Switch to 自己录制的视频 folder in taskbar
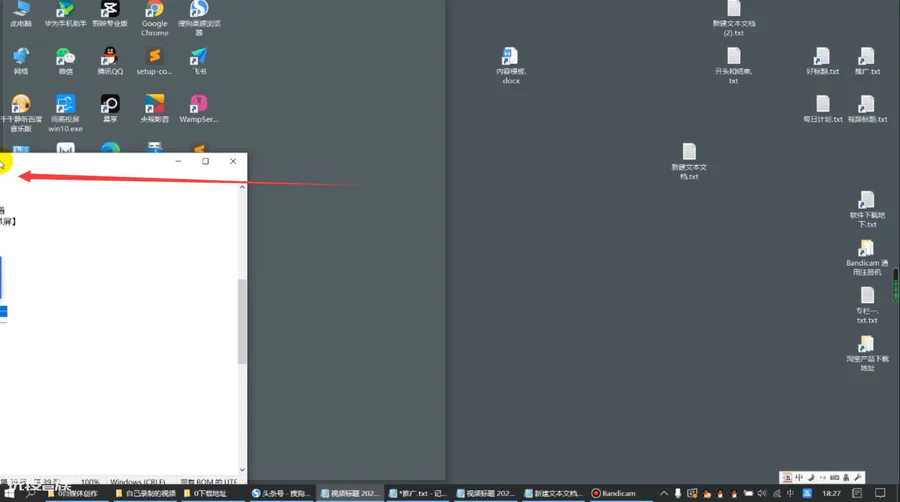The height and width of the screenshot is (502, 900). 146,493
